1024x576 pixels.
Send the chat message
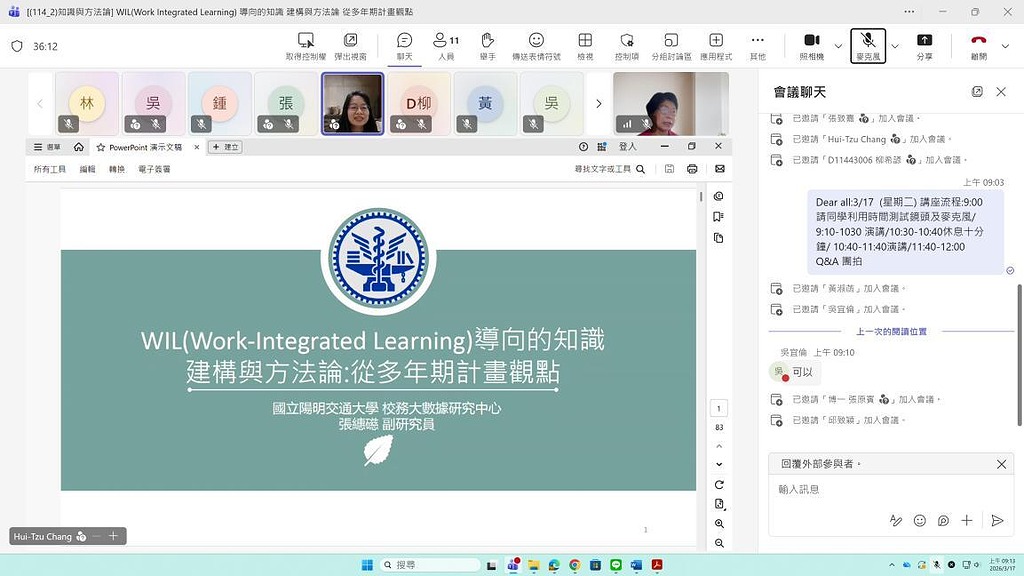[x=997, y=520]
